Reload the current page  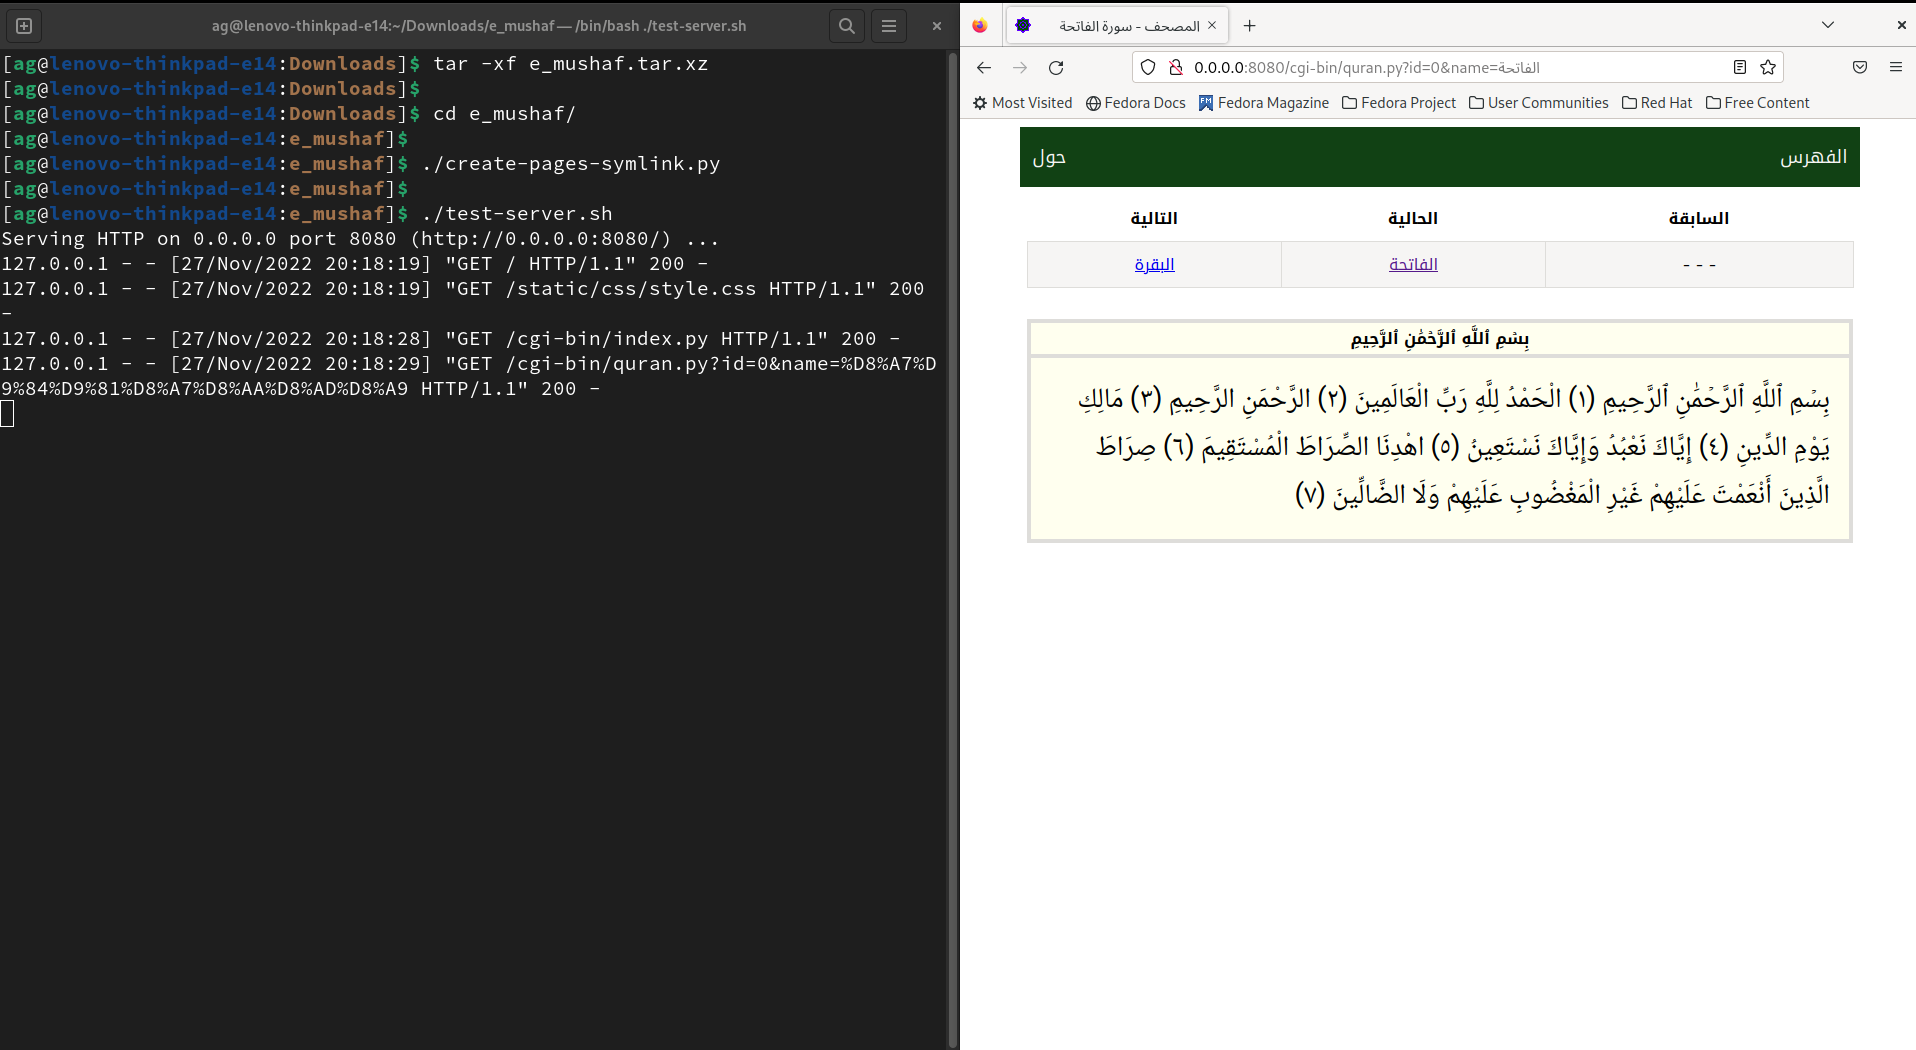1056,68
